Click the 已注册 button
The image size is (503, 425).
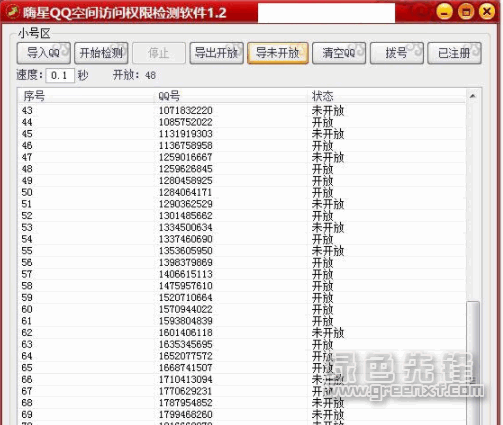(454, 53)
